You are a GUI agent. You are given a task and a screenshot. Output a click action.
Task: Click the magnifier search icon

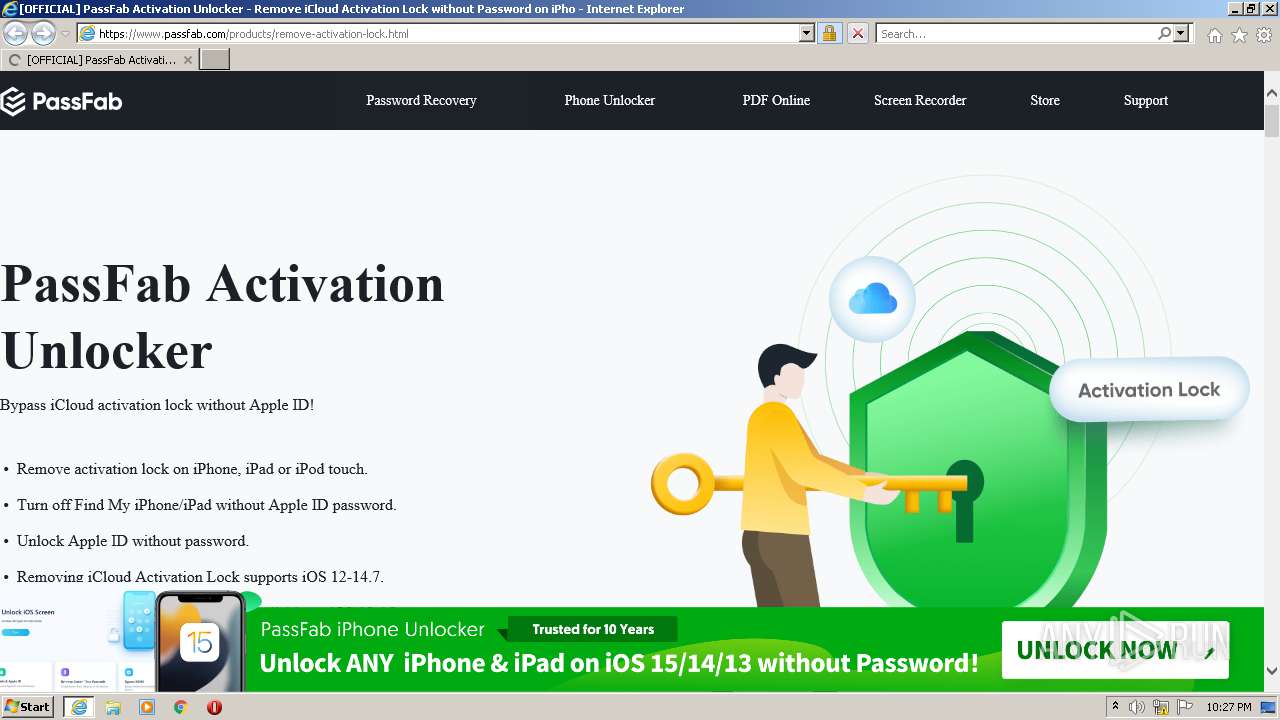pos(1164,34)
